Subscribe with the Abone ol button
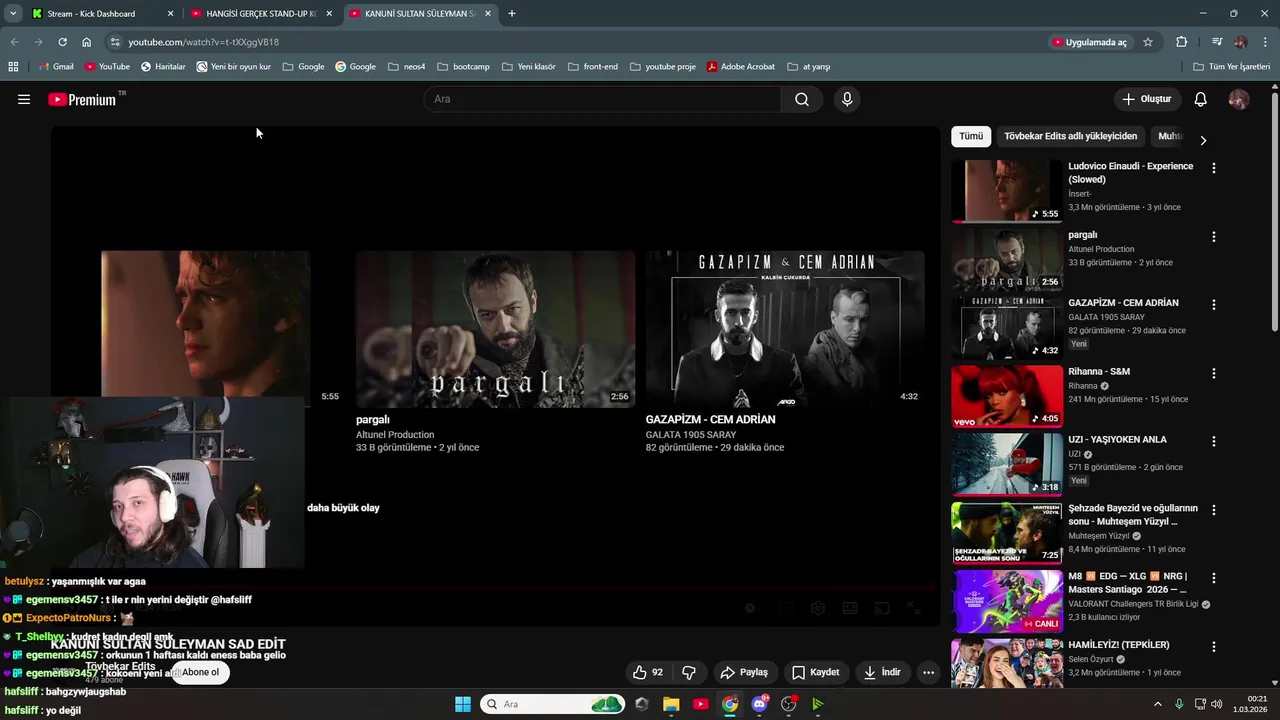1280x720 pixels. (x=200, y=672)
